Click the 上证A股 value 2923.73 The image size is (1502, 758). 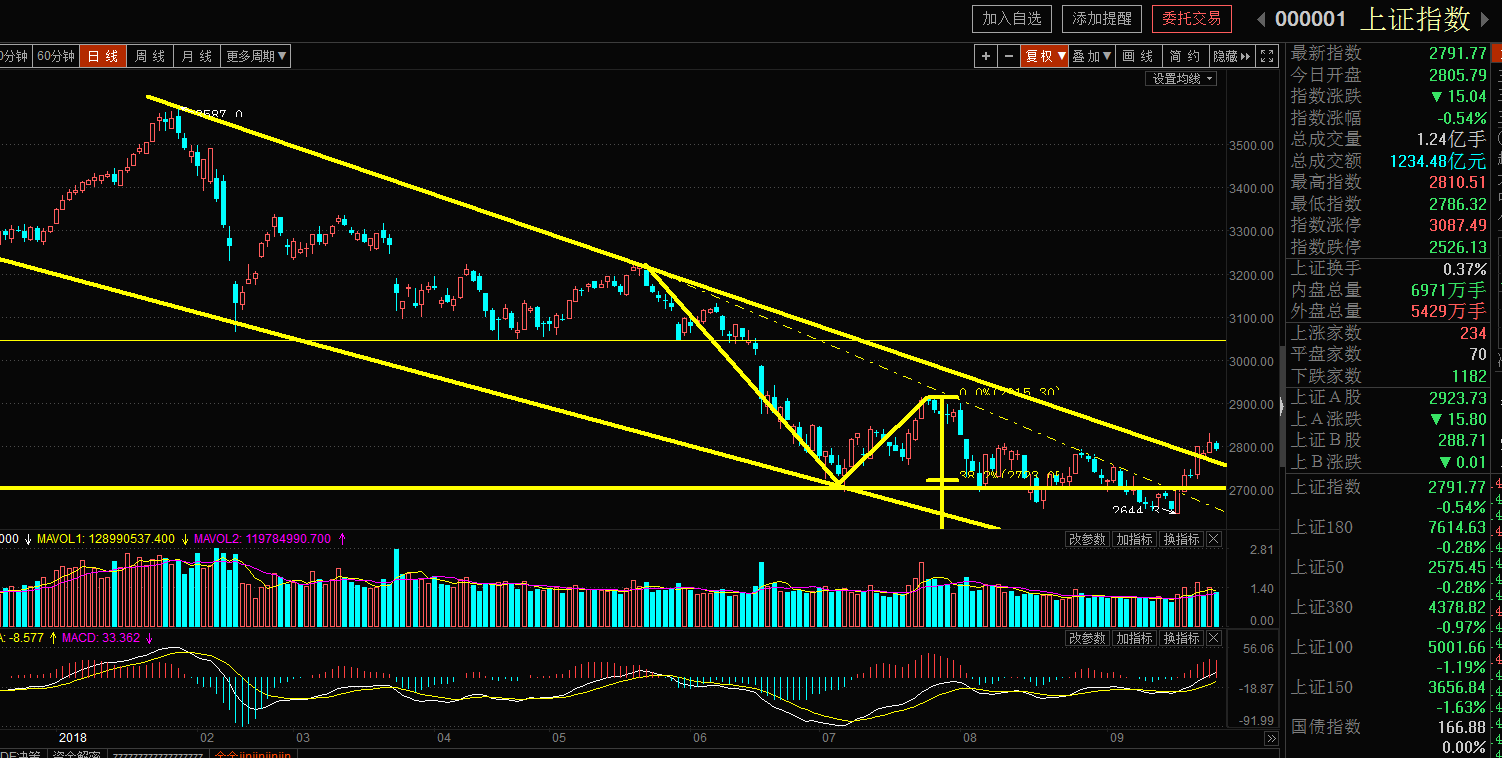1458,397
